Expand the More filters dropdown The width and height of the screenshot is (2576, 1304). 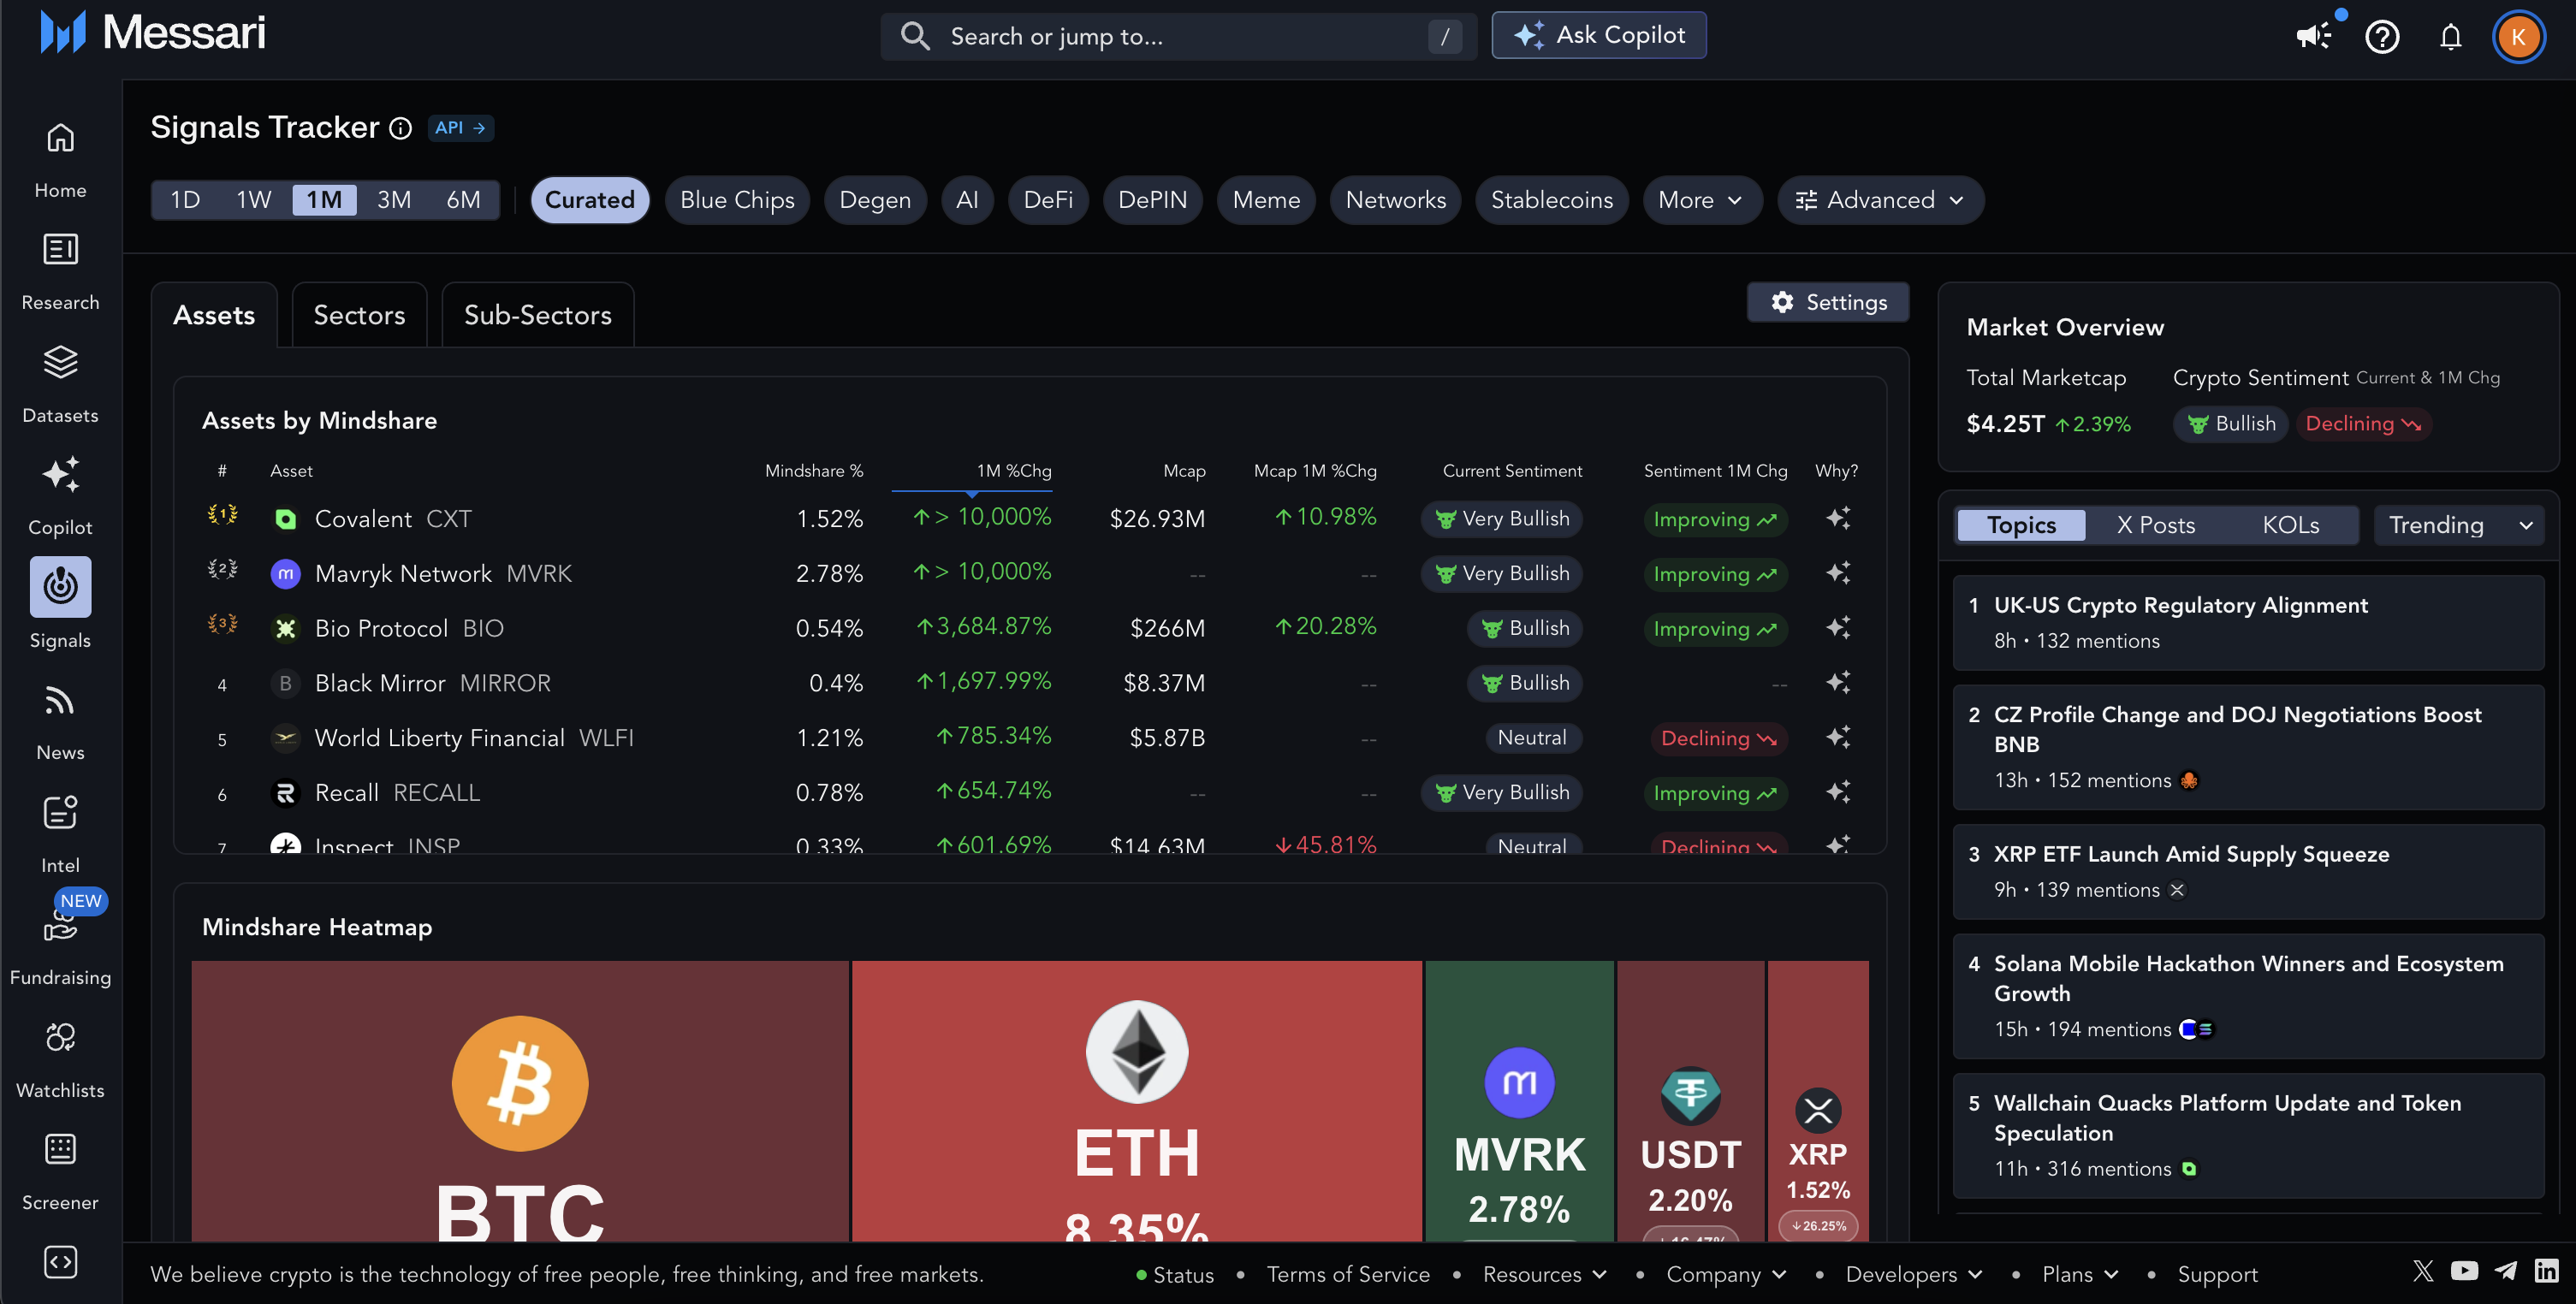pyautogui.click(x=1701, y=200)
